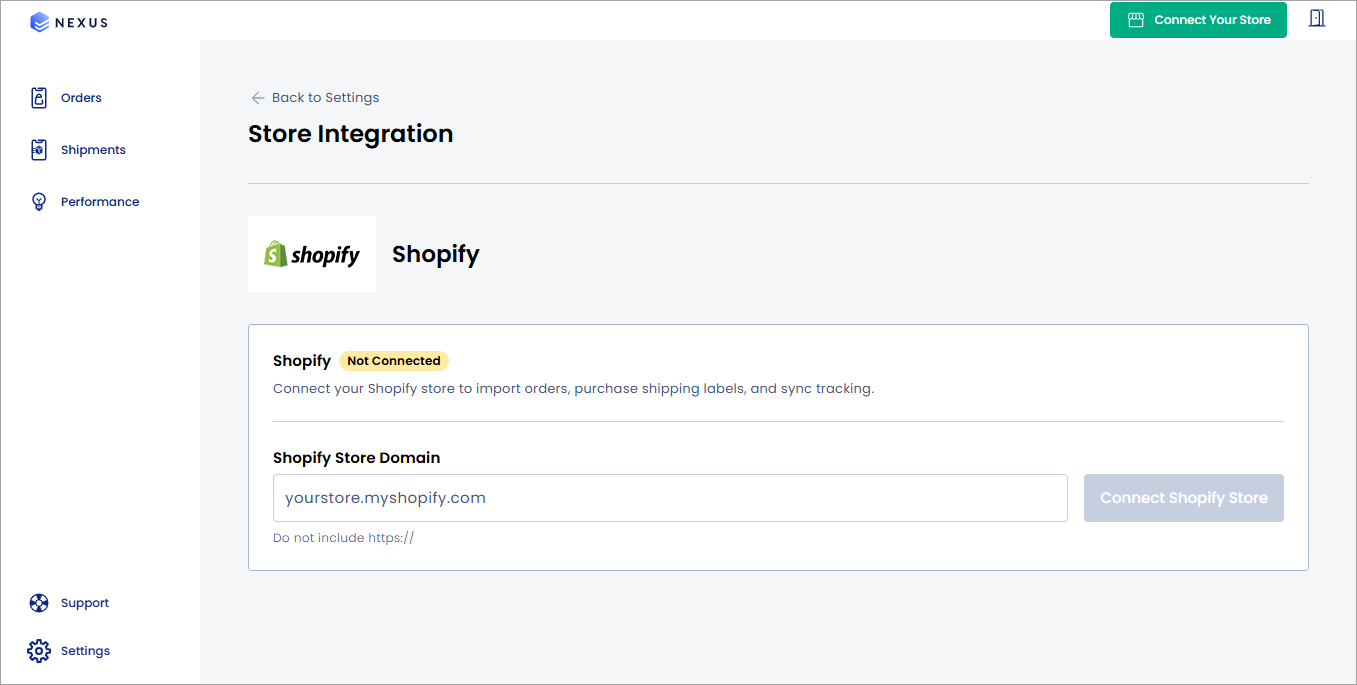Click the NEXUS brand name text
Viewport: 1357px width, 685px height.
[x=81, y=22]
